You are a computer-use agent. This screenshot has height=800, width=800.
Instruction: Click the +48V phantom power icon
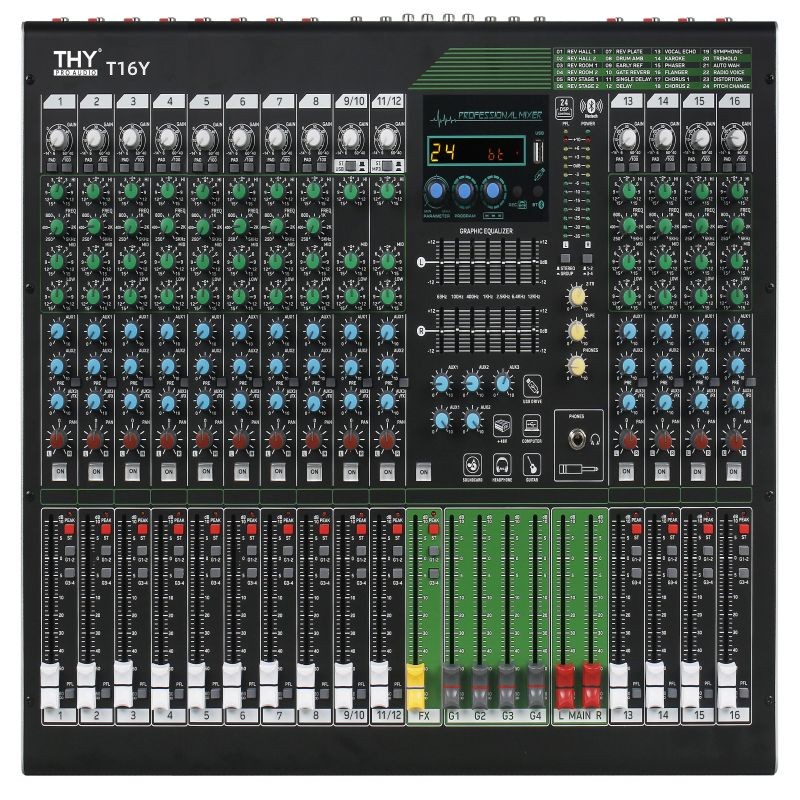coord(504,425)
